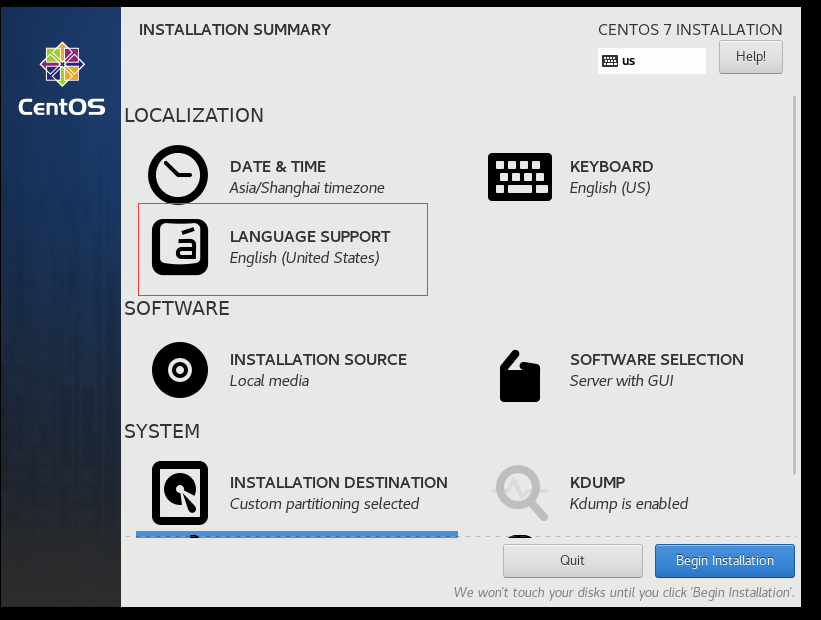Click the 'INSTALLATION DESTINATION' heading text
Screen dimensions: 821x620
point(339,482)
